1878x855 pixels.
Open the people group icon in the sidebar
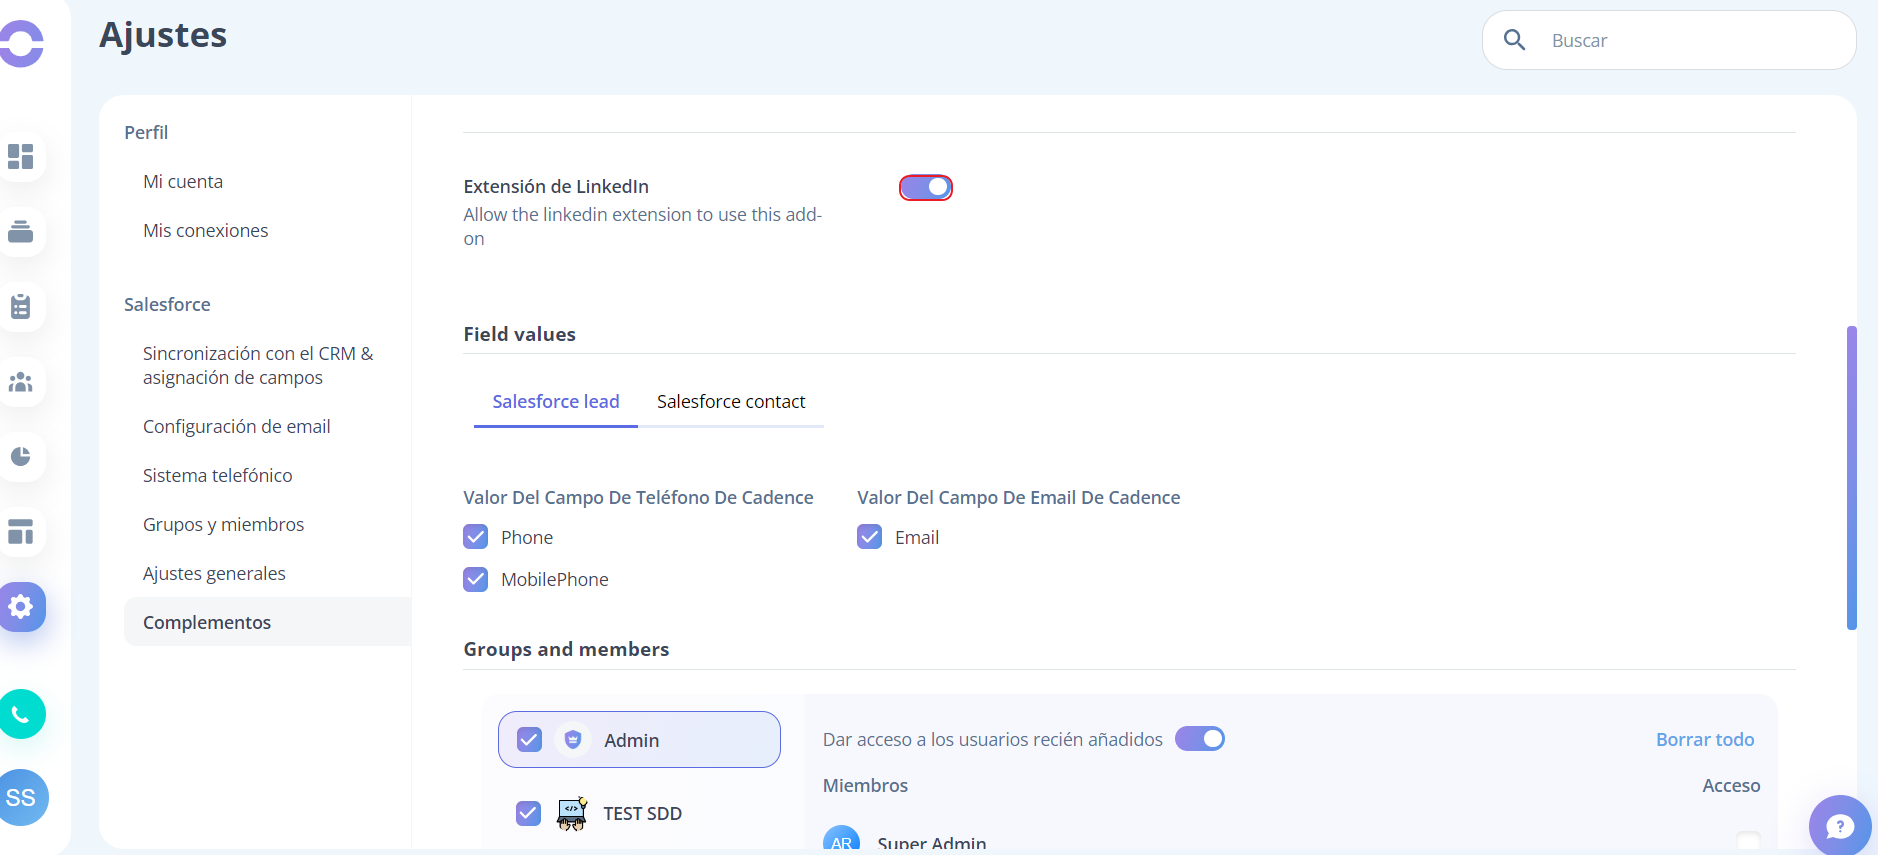tap(20, 382)
